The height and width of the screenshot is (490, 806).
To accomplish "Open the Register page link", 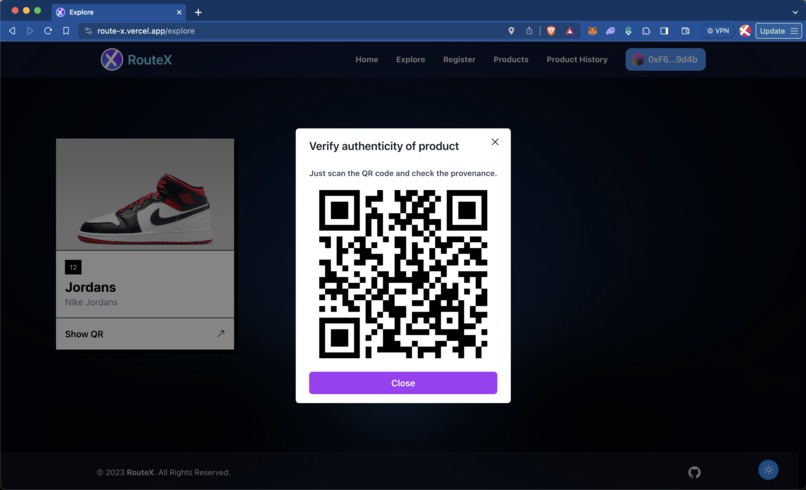I will [459, 60].
